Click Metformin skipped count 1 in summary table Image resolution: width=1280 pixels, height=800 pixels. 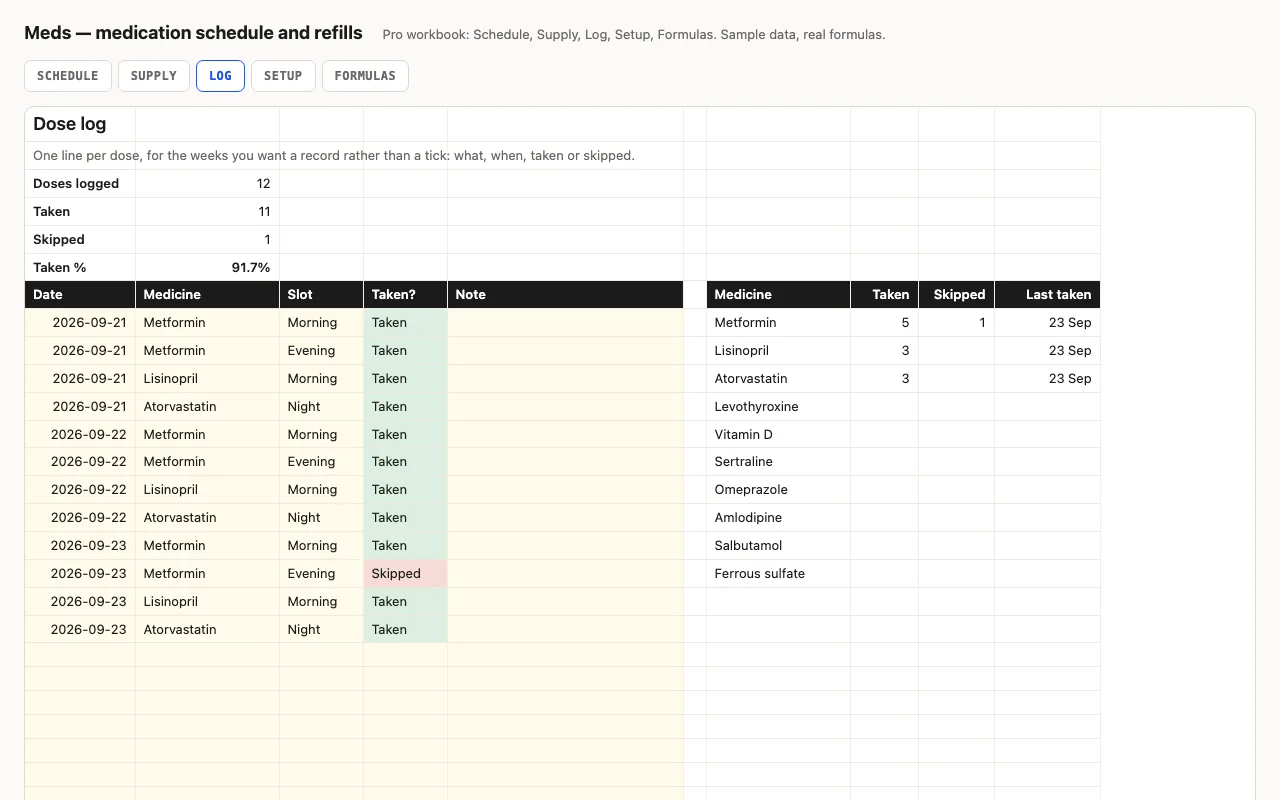(x=956, y=323)
